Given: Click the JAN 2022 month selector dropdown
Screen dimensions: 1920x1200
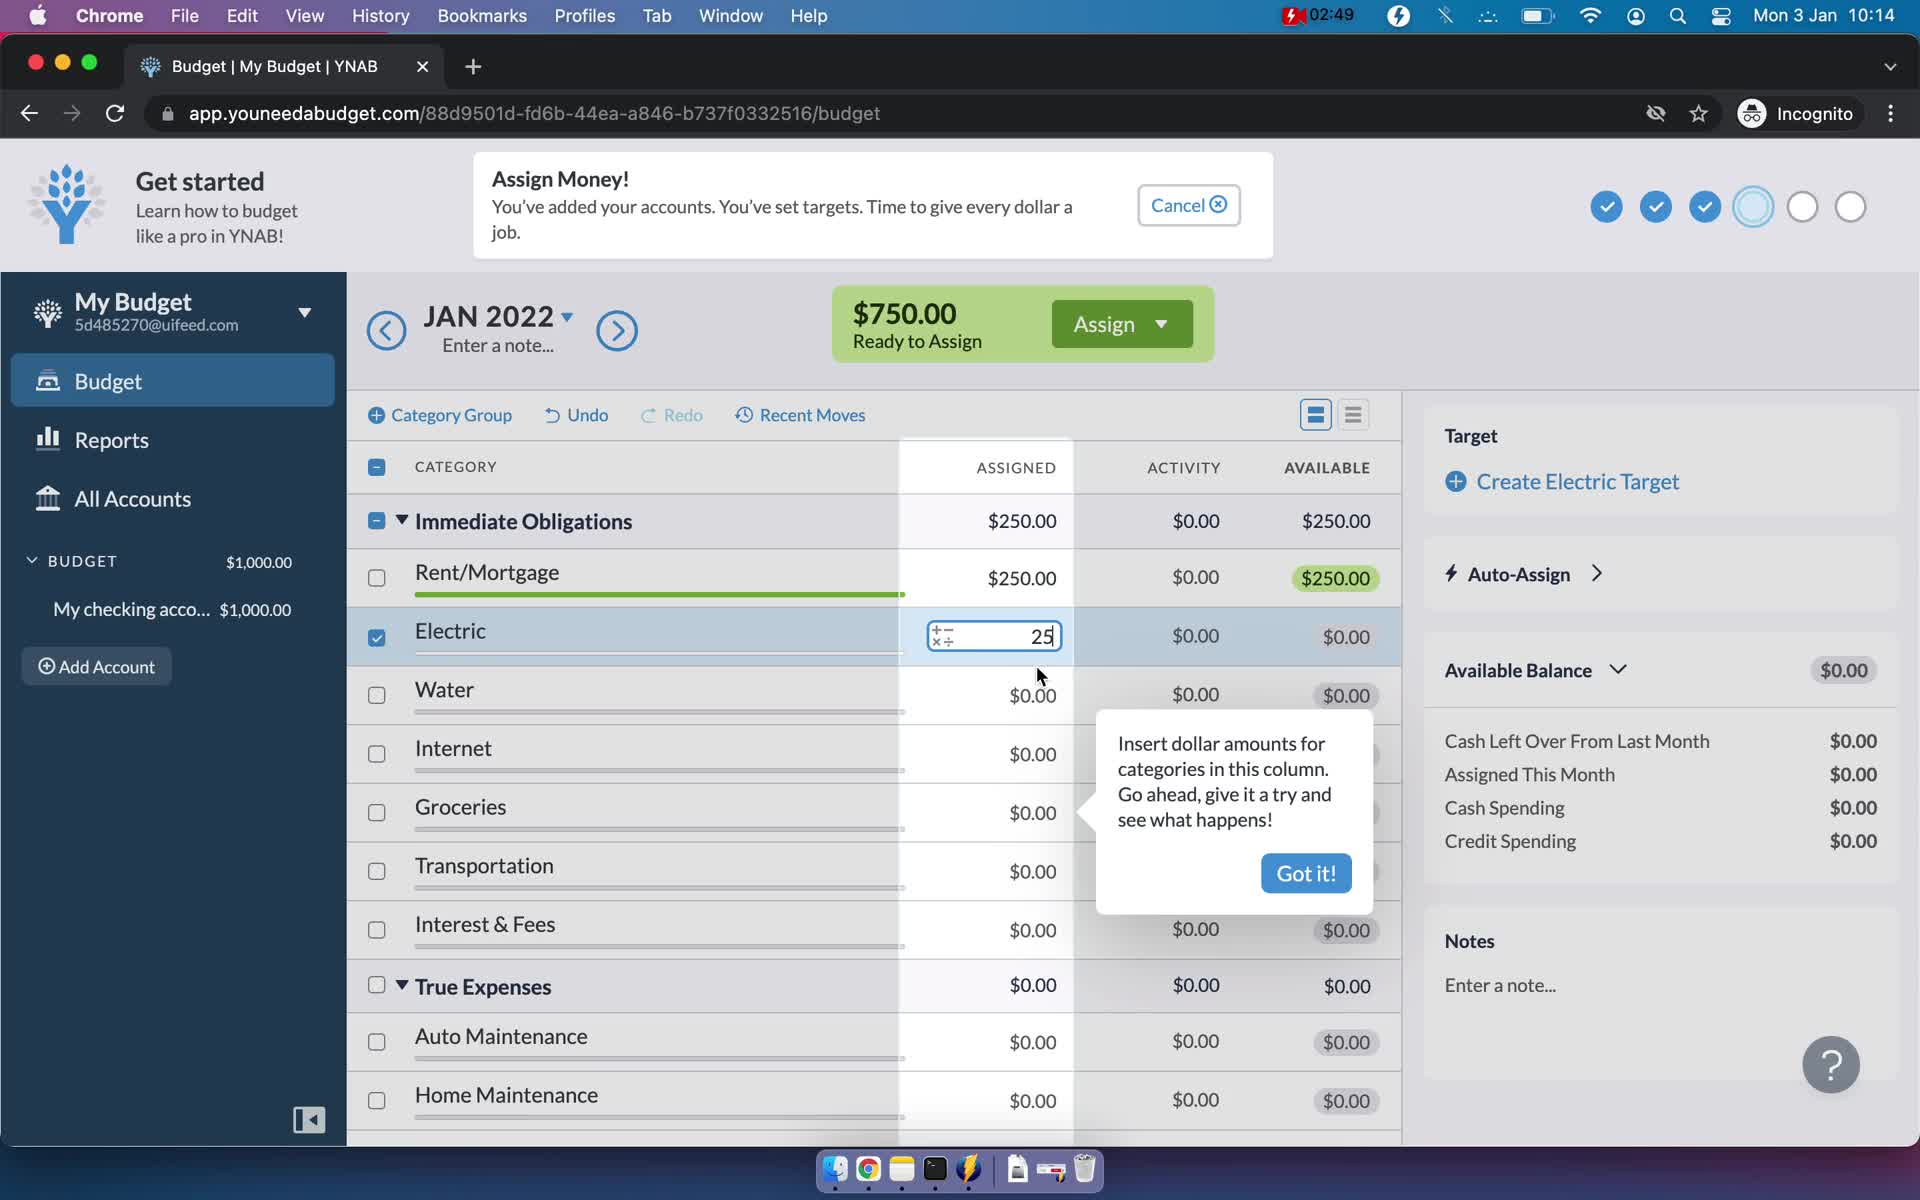Looking at the screenshot, I should point(498,315).
